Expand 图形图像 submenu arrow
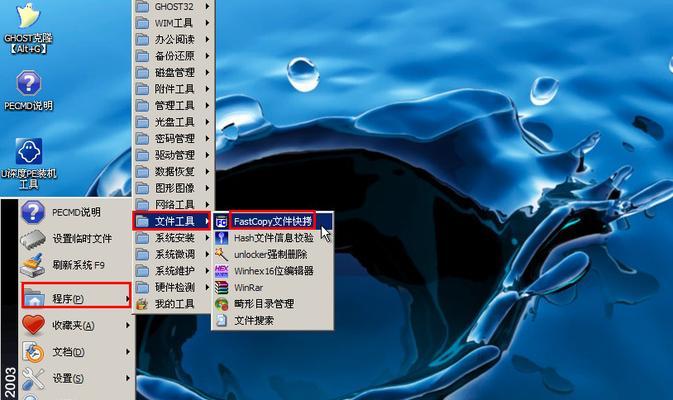 [x=207, y=188]
